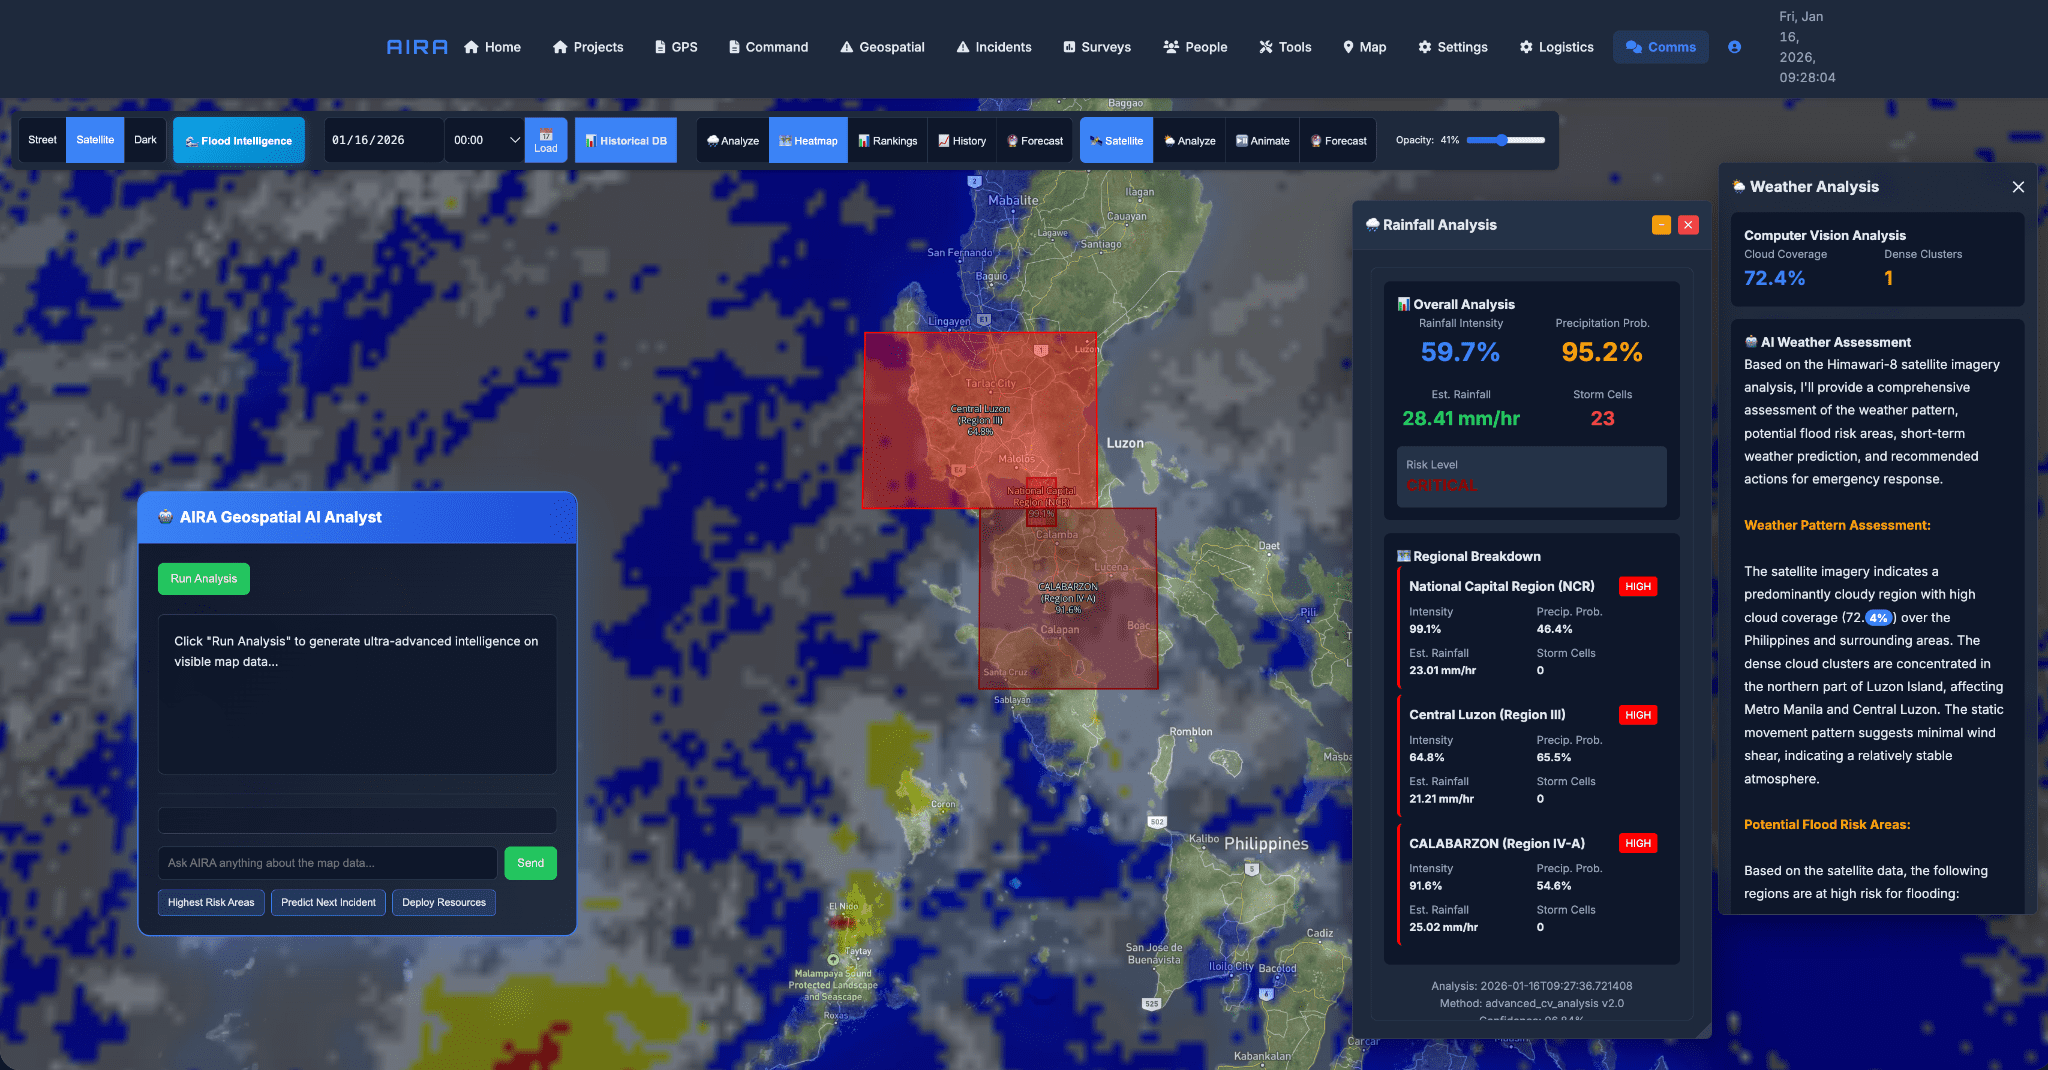
Task: Open the Heatmap flood layer
Action: (808, 141)
